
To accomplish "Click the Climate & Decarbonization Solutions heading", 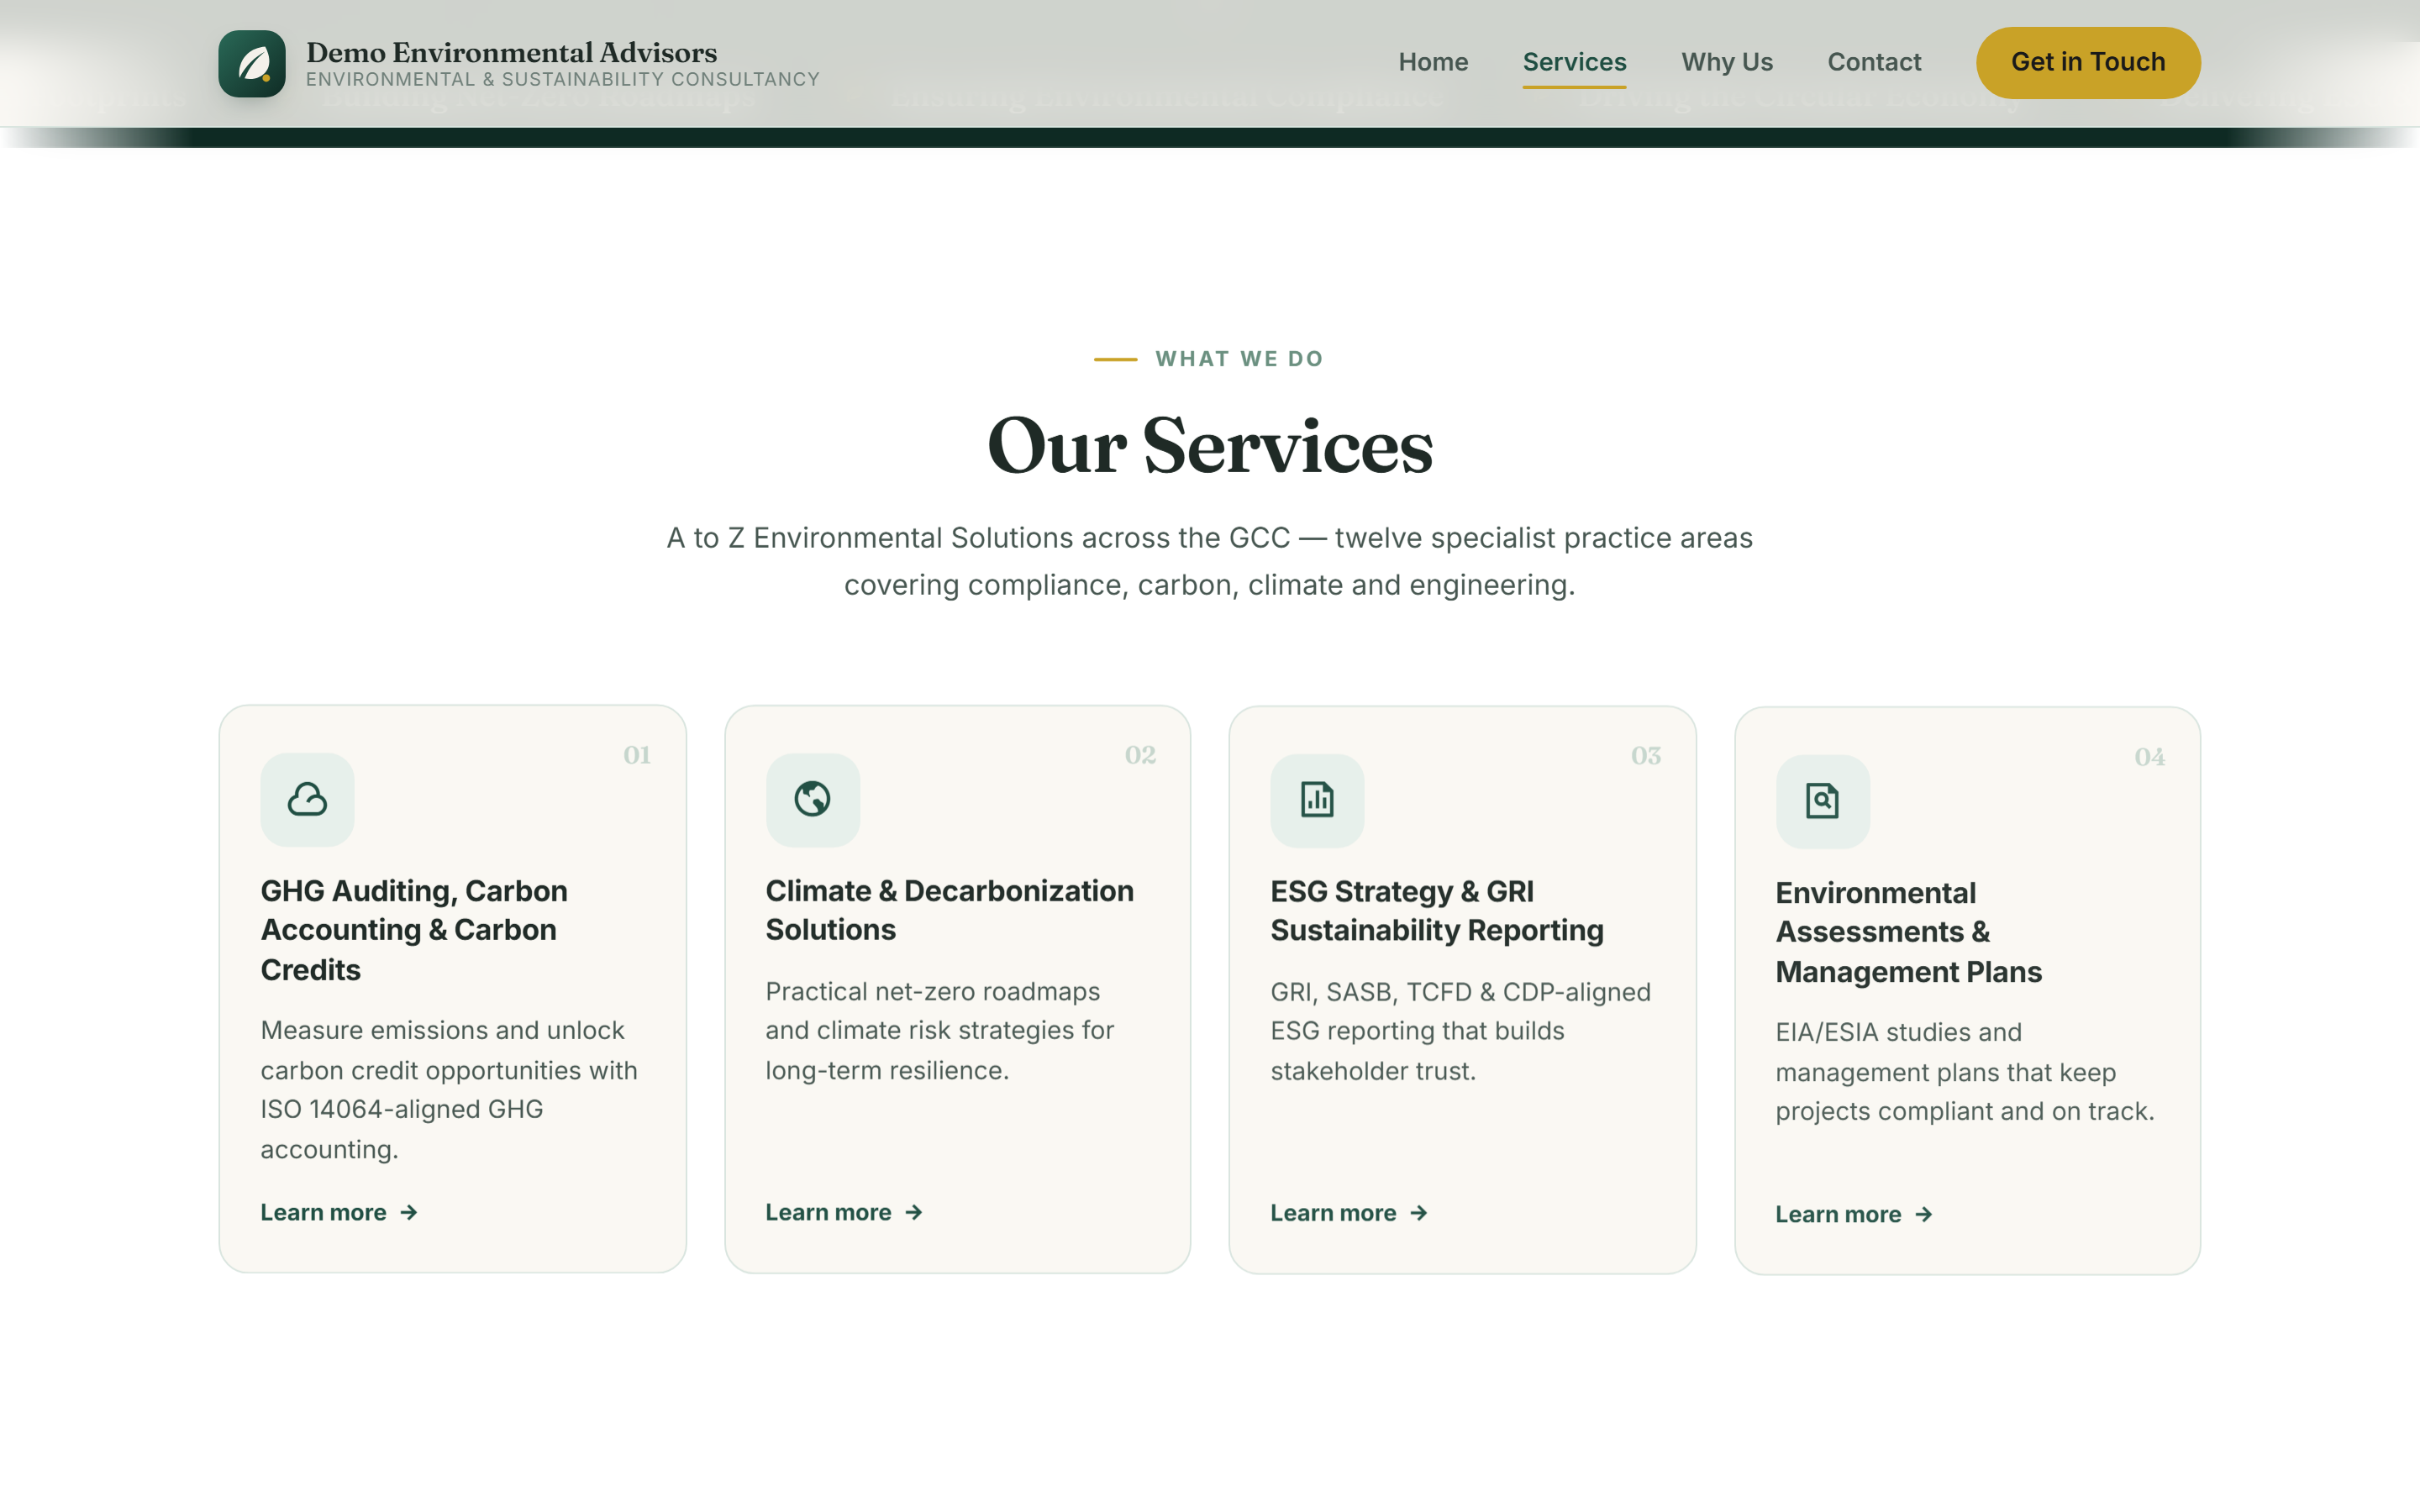I will [949, 910].
